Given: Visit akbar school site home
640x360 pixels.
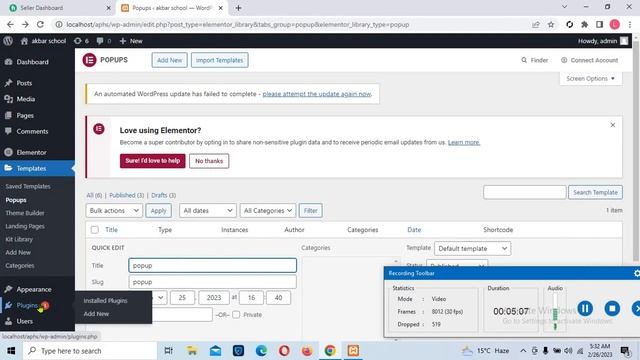Looking at the screenshot, I should [43, 41].
